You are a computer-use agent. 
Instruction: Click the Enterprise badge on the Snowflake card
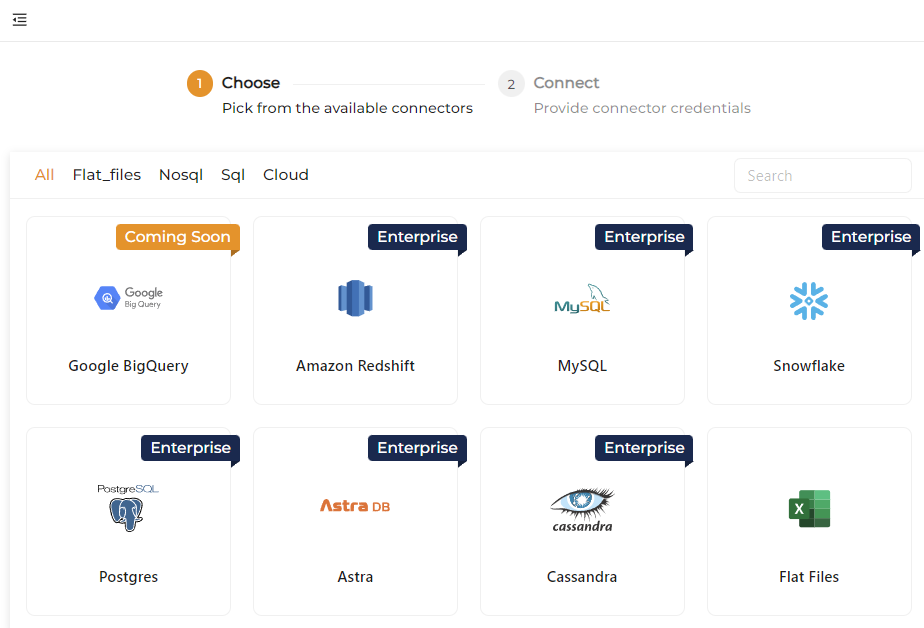pyautogui.click(x=869, y=237)
